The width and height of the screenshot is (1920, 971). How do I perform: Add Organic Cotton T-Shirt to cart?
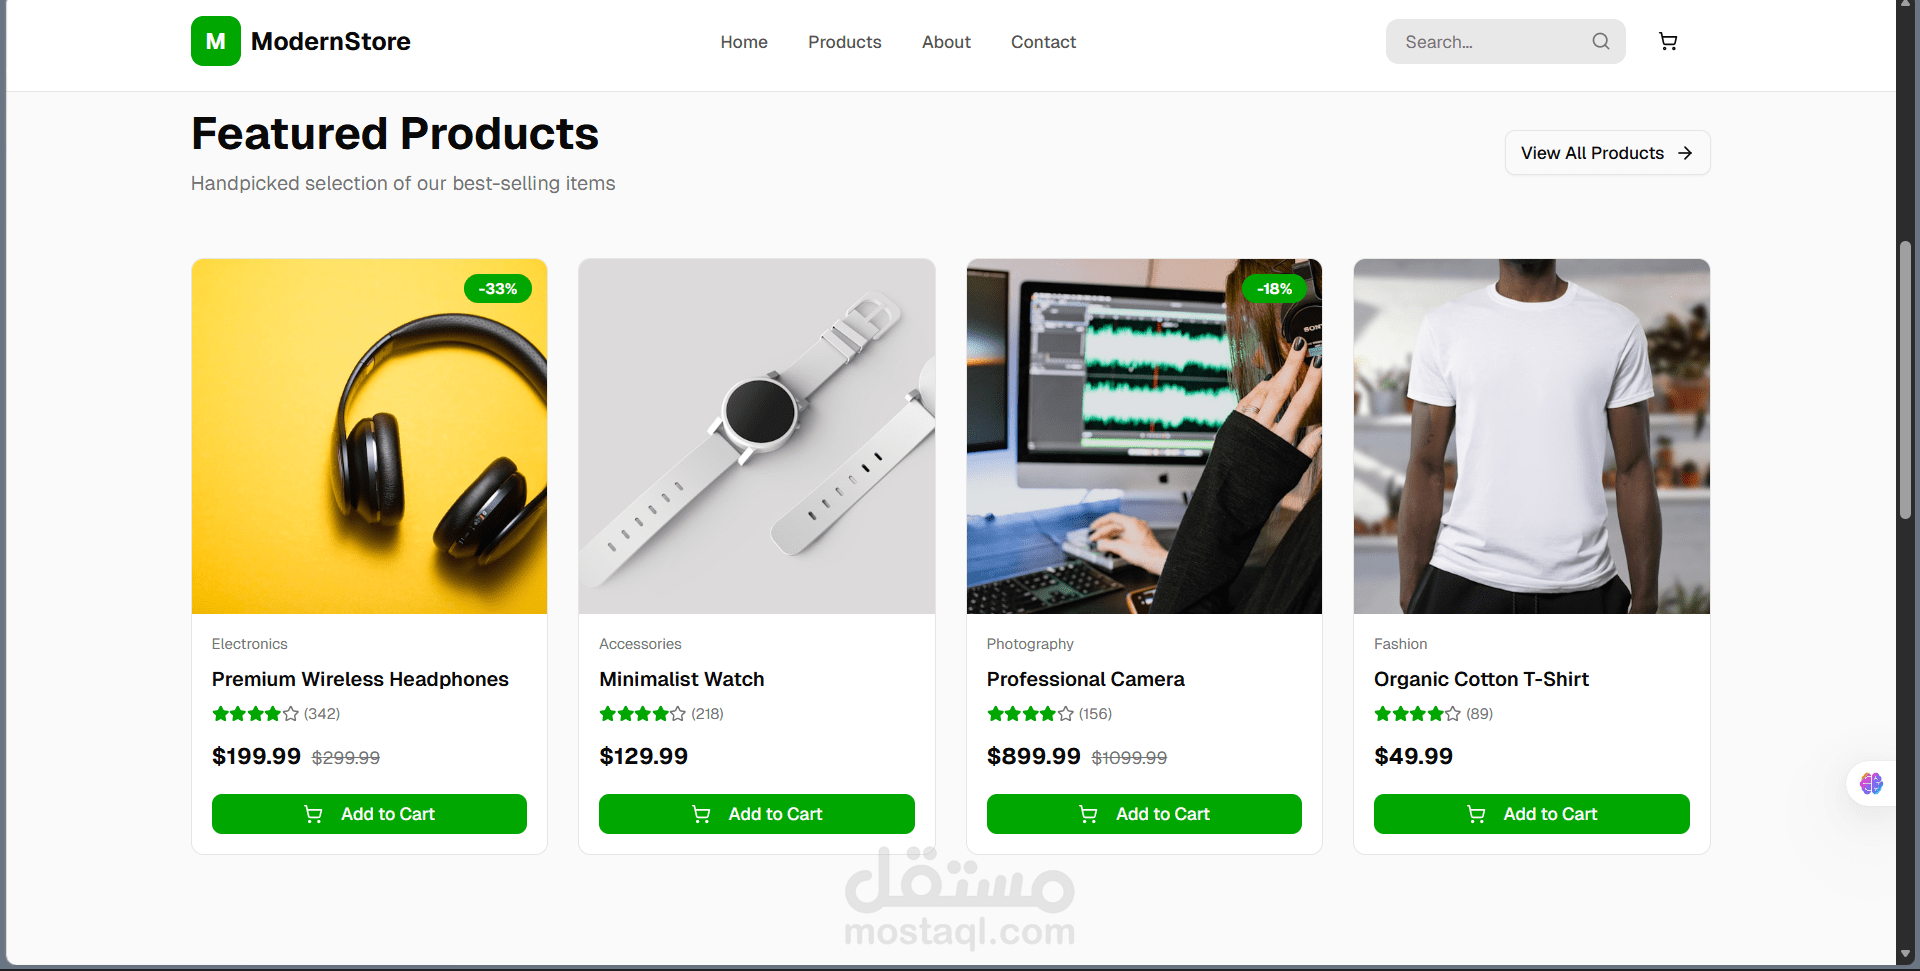(x=1532, y=814)
